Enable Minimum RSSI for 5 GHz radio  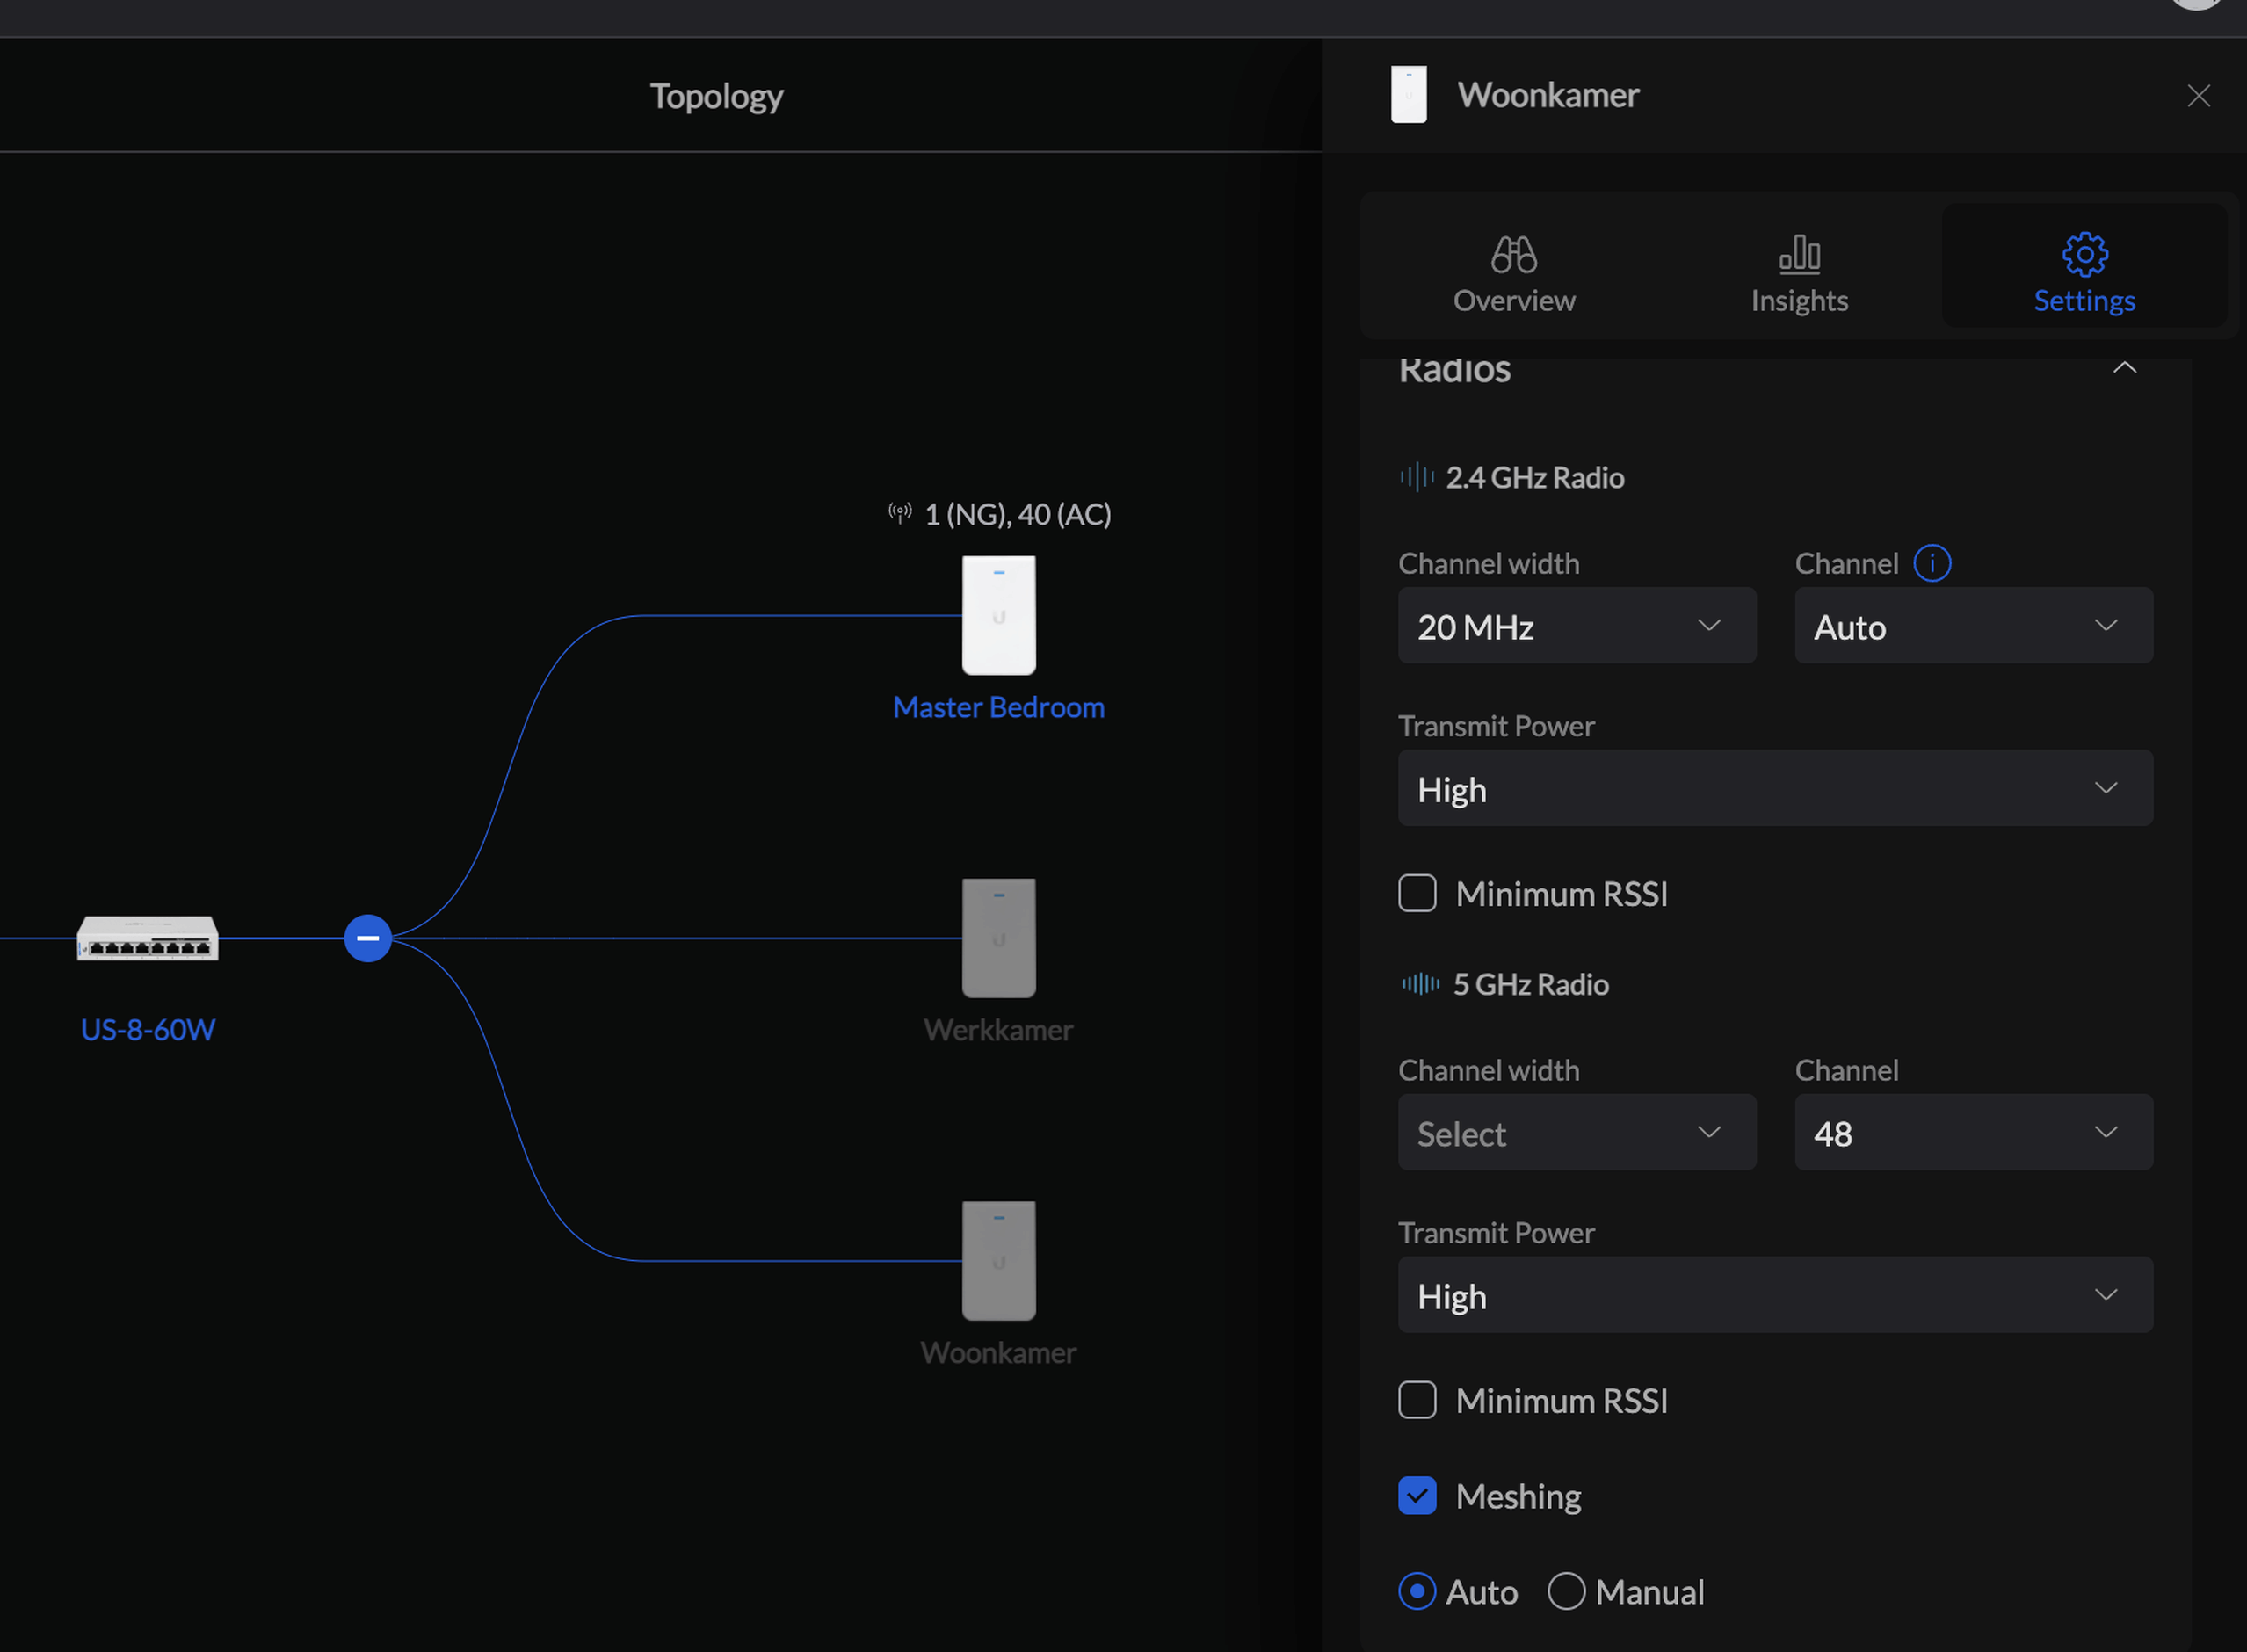[x=1417, y=1400]
